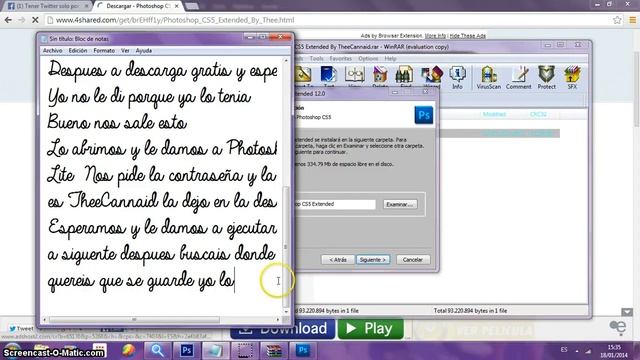The width and height of the screenshot is (640, 360).
Task: Click the Delete icon in WinRAR toolbar
Action: pyautogui.click(x=380, y=77)
